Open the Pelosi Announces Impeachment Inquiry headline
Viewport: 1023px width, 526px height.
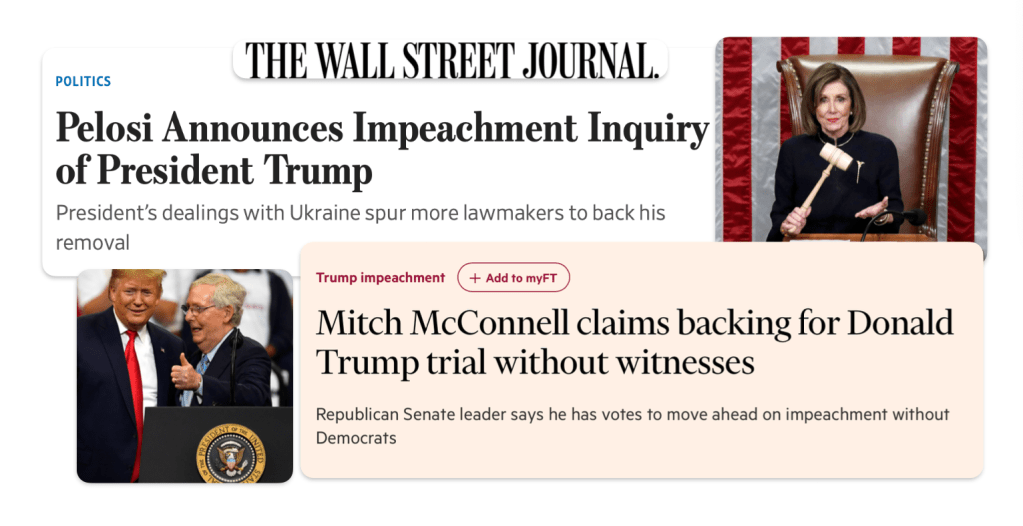tap(380, 149)
